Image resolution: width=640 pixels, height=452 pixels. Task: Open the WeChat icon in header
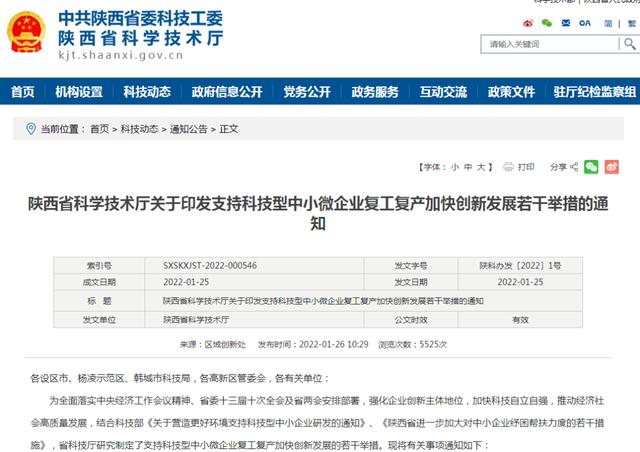tap(547, 23)
